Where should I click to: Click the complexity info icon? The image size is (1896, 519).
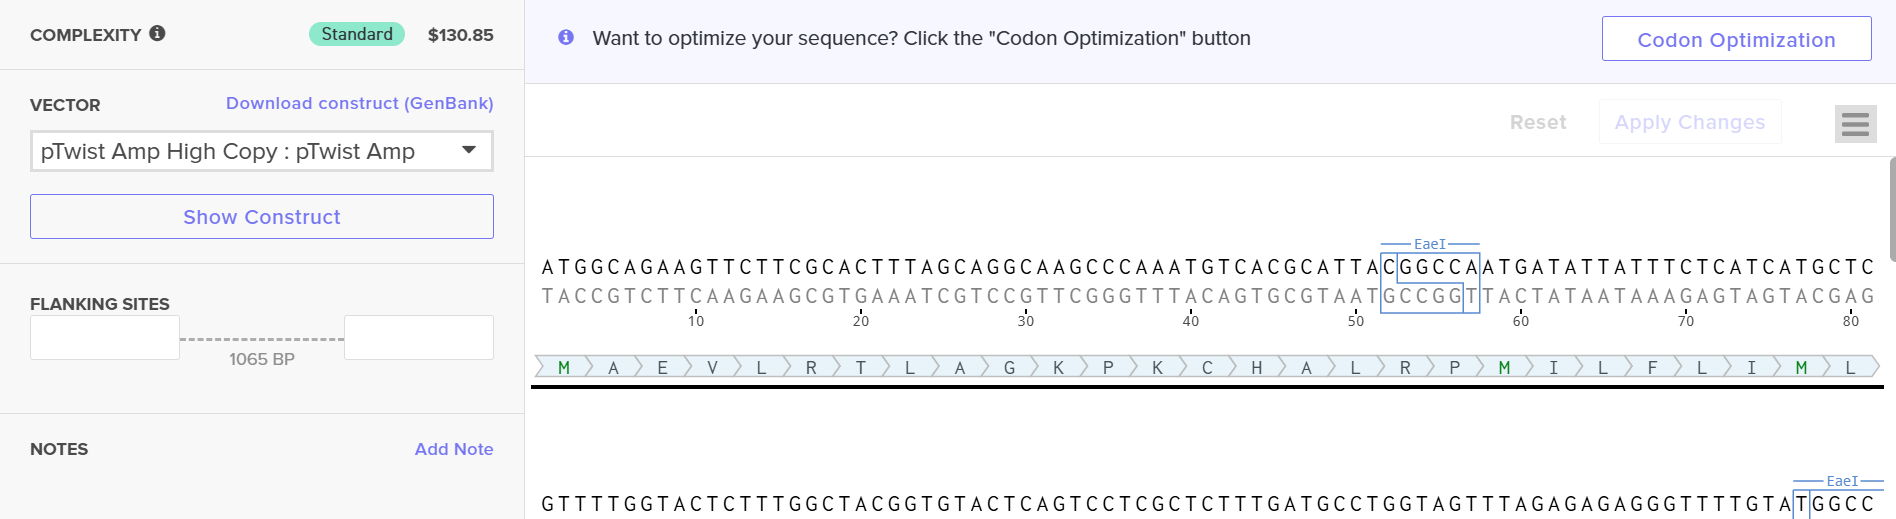click(157, 33)
